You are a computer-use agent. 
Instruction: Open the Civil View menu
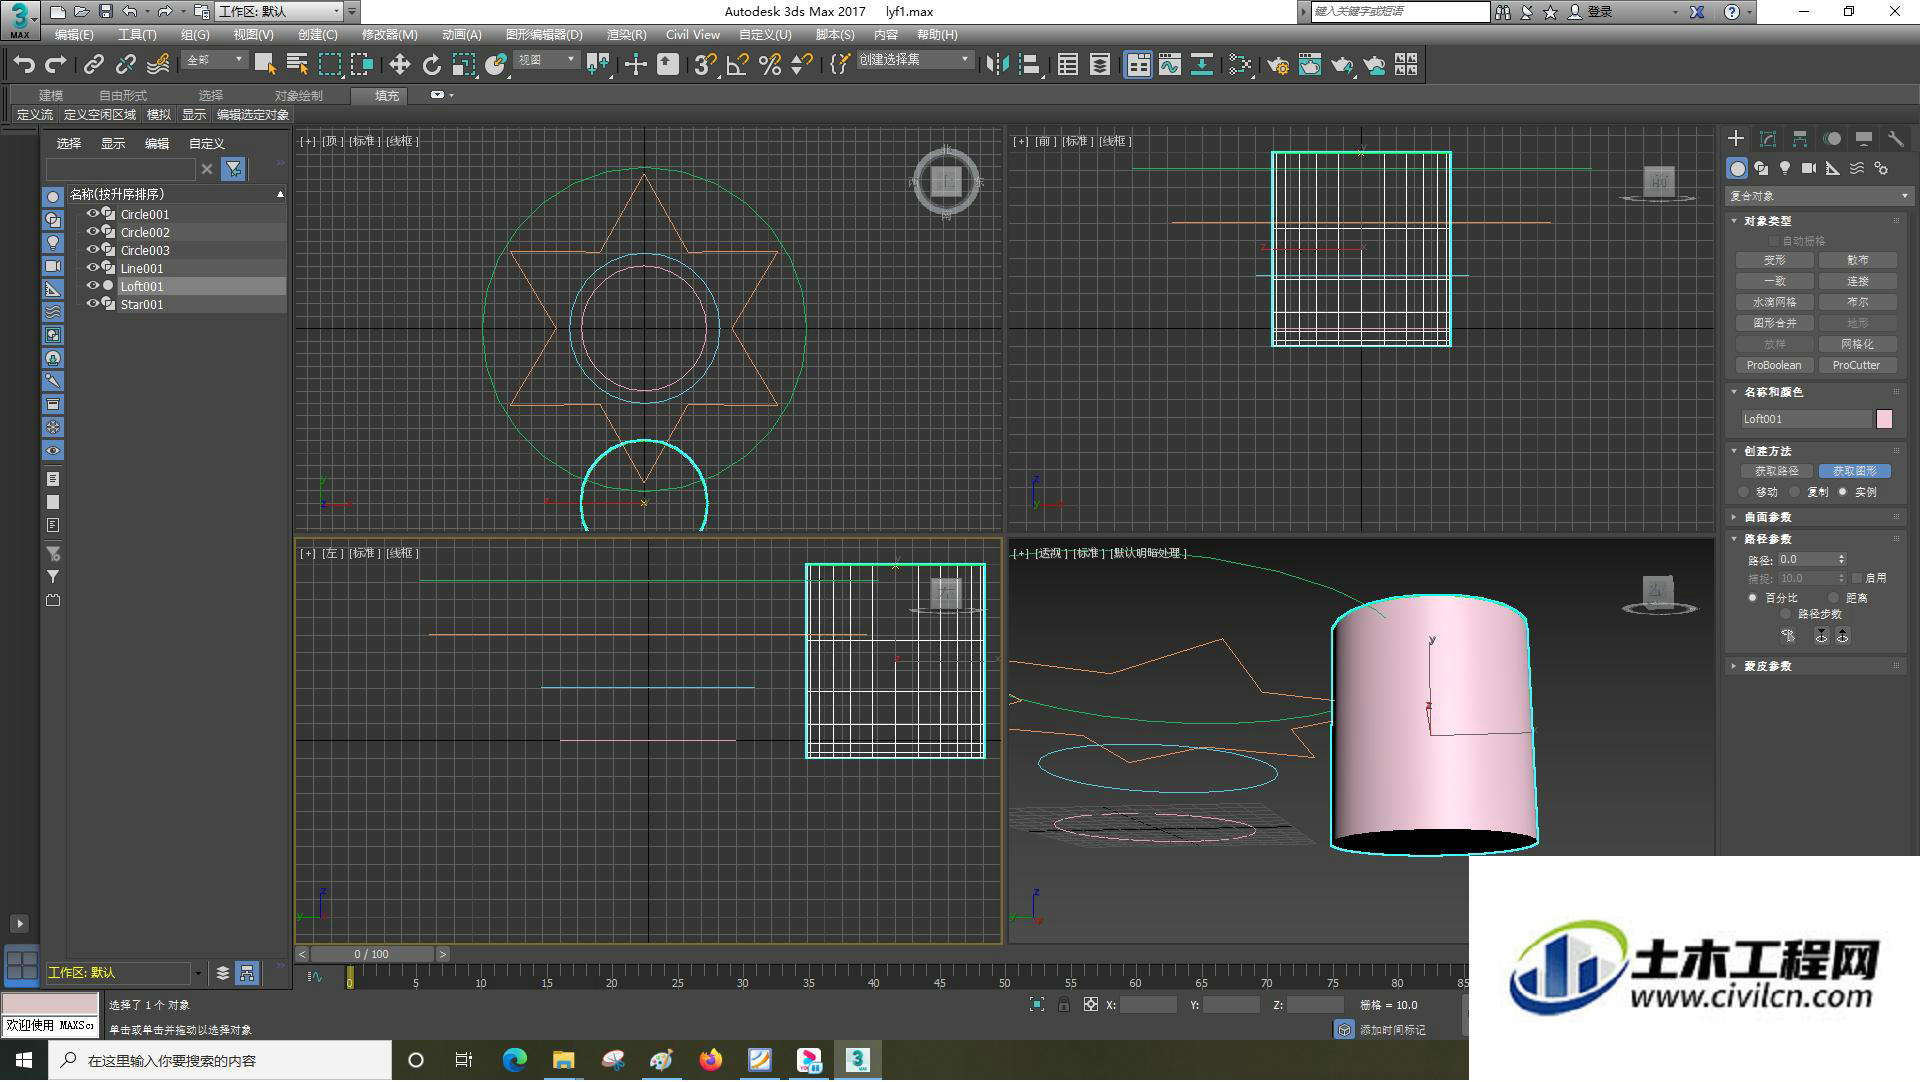point(692,35)
